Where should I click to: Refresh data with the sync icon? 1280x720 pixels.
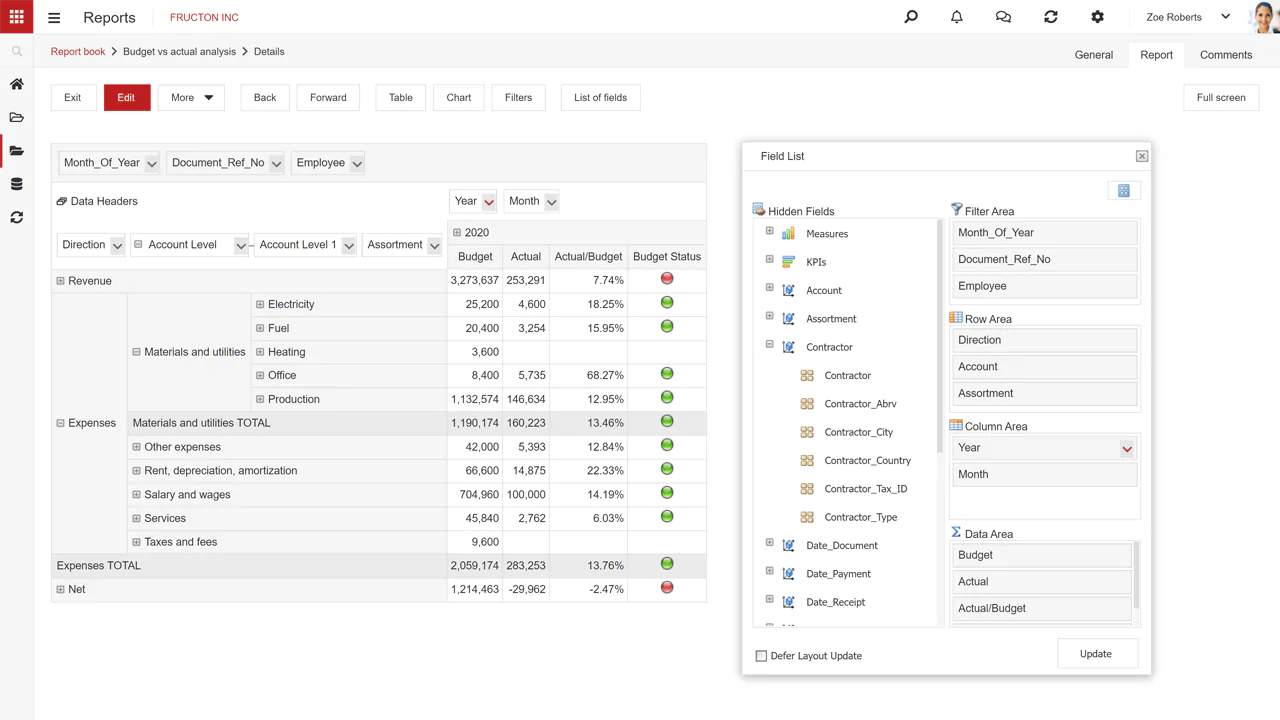[1050, 17]
